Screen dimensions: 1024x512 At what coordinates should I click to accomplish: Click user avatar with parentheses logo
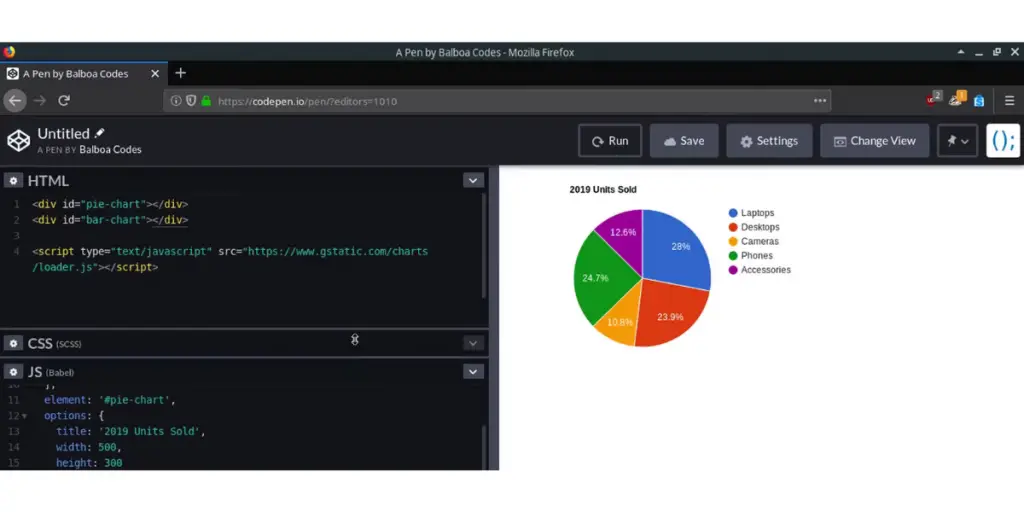(x=1002, y=141)
